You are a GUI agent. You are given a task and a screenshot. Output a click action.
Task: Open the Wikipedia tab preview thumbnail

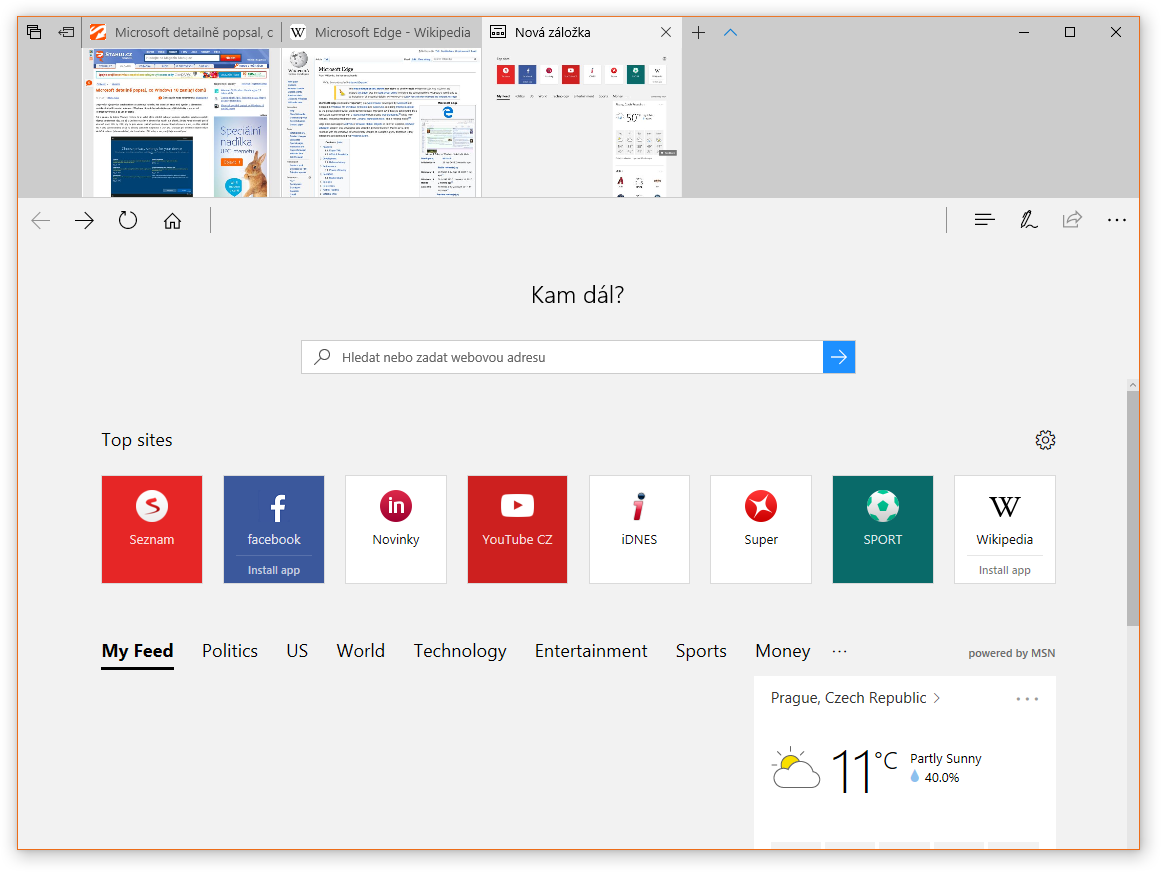(x=383, y=123)
